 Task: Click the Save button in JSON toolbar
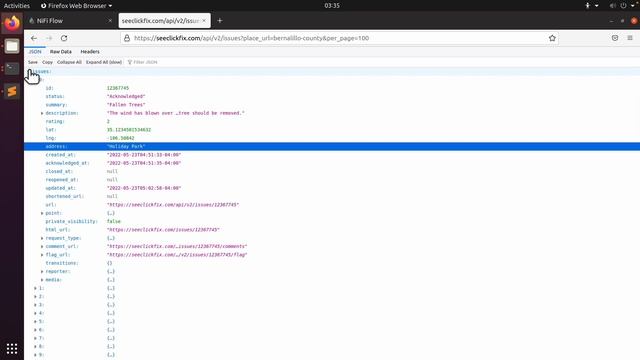pos(33,62)
